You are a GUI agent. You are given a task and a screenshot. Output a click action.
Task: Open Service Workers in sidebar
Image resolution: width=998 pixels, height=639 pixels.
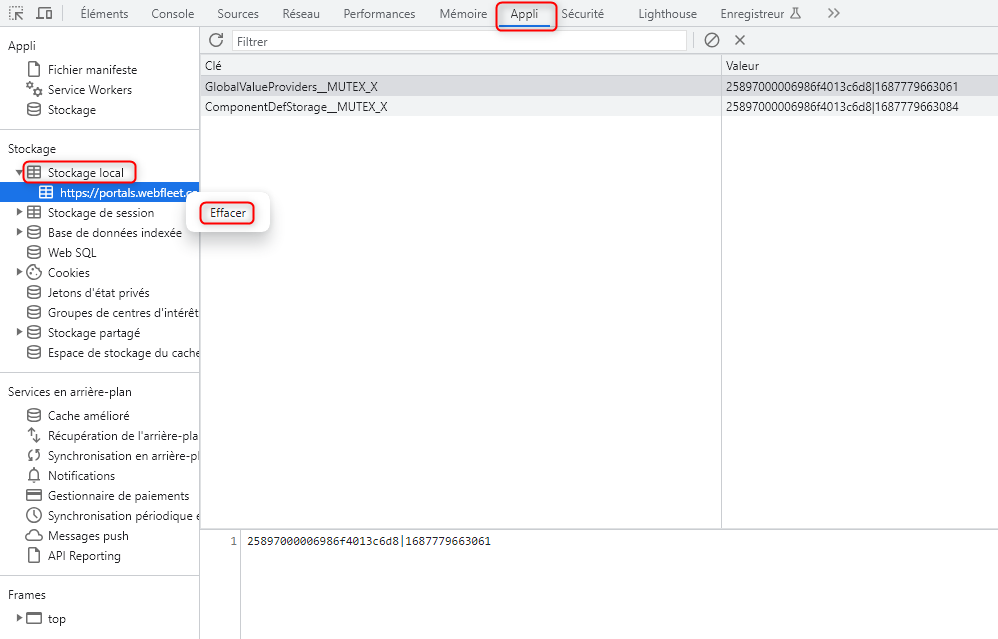pos(89,90)
